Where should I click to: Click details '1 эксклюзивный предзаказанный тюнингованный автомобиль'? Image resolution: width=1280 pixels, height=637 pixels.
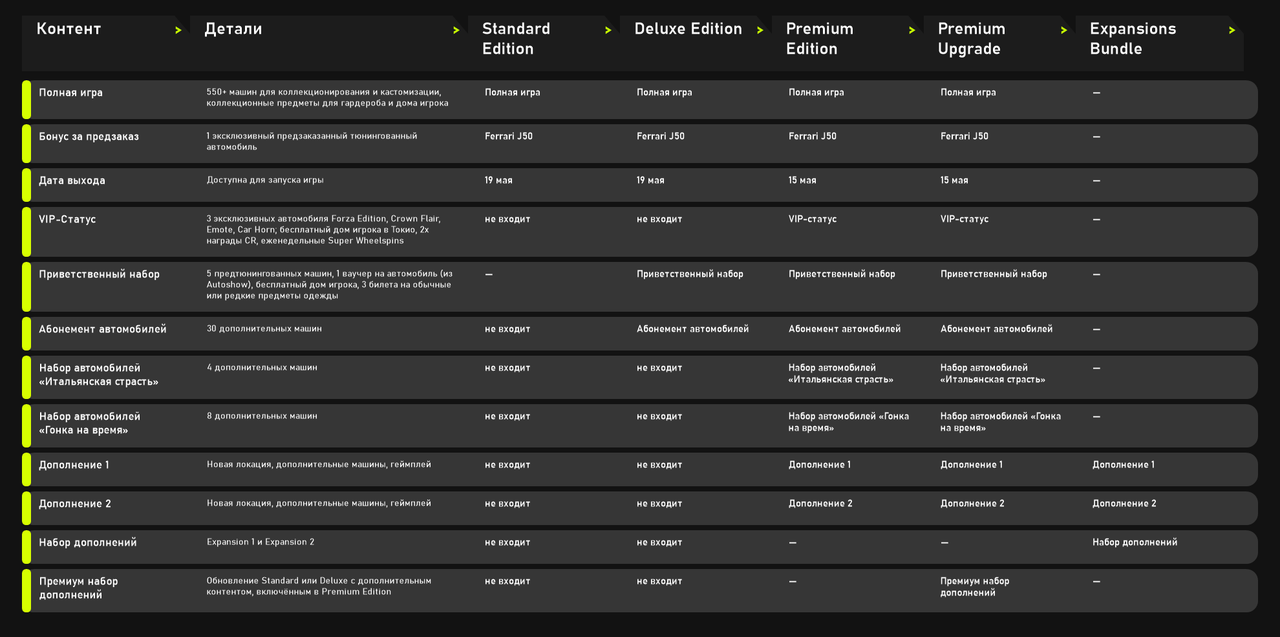coord(312,141)
